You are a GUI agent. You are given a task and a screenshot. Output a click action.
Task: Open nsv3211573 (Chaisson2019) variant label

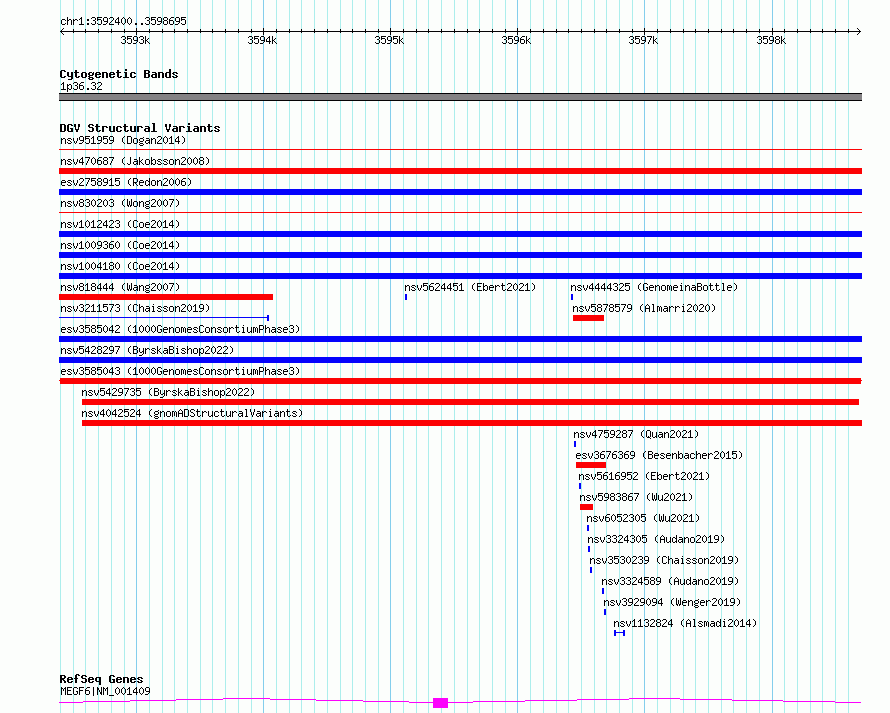(135, 308)
